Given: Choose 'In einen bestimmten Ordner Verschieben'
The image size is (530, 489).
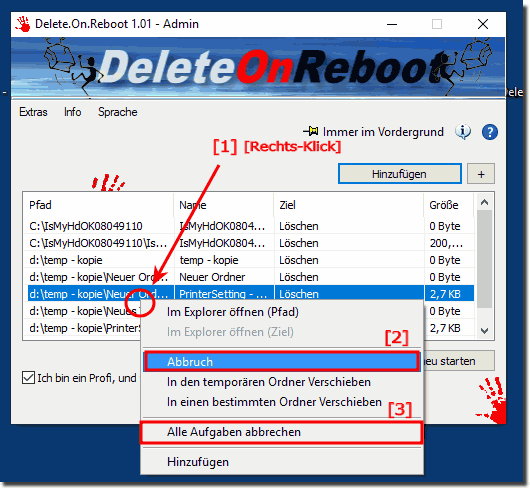Looking at the screenshot, I should click(282, 402).
